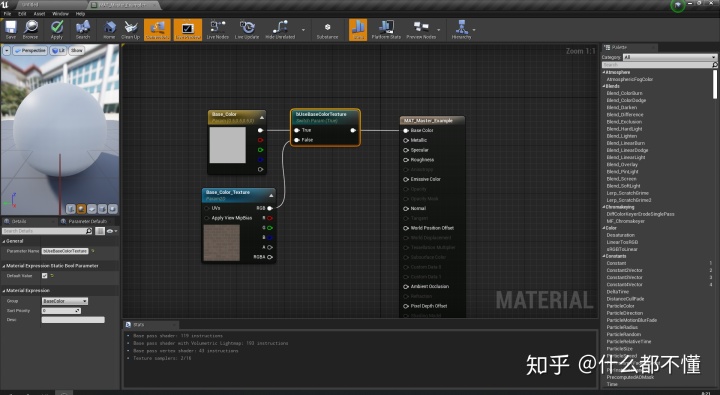
Task: Click the False input pin on switch node
Action: point(297,140)
